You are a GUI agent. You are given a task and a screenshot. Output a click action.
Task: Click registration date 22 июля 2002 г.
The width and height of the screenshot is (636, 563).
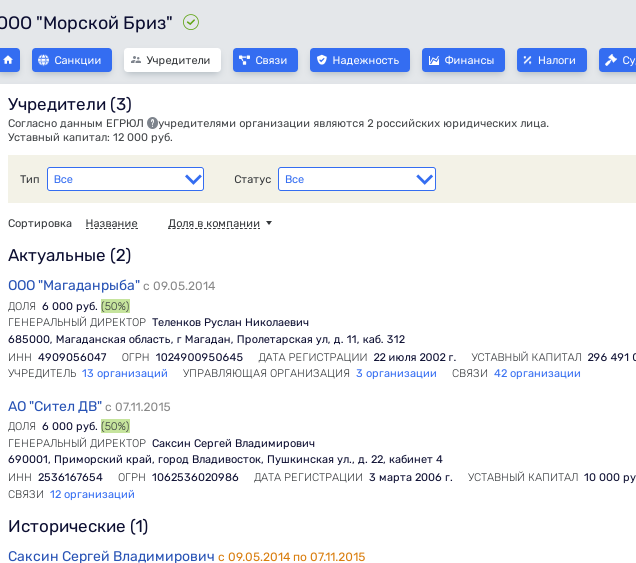click(415, 357)
